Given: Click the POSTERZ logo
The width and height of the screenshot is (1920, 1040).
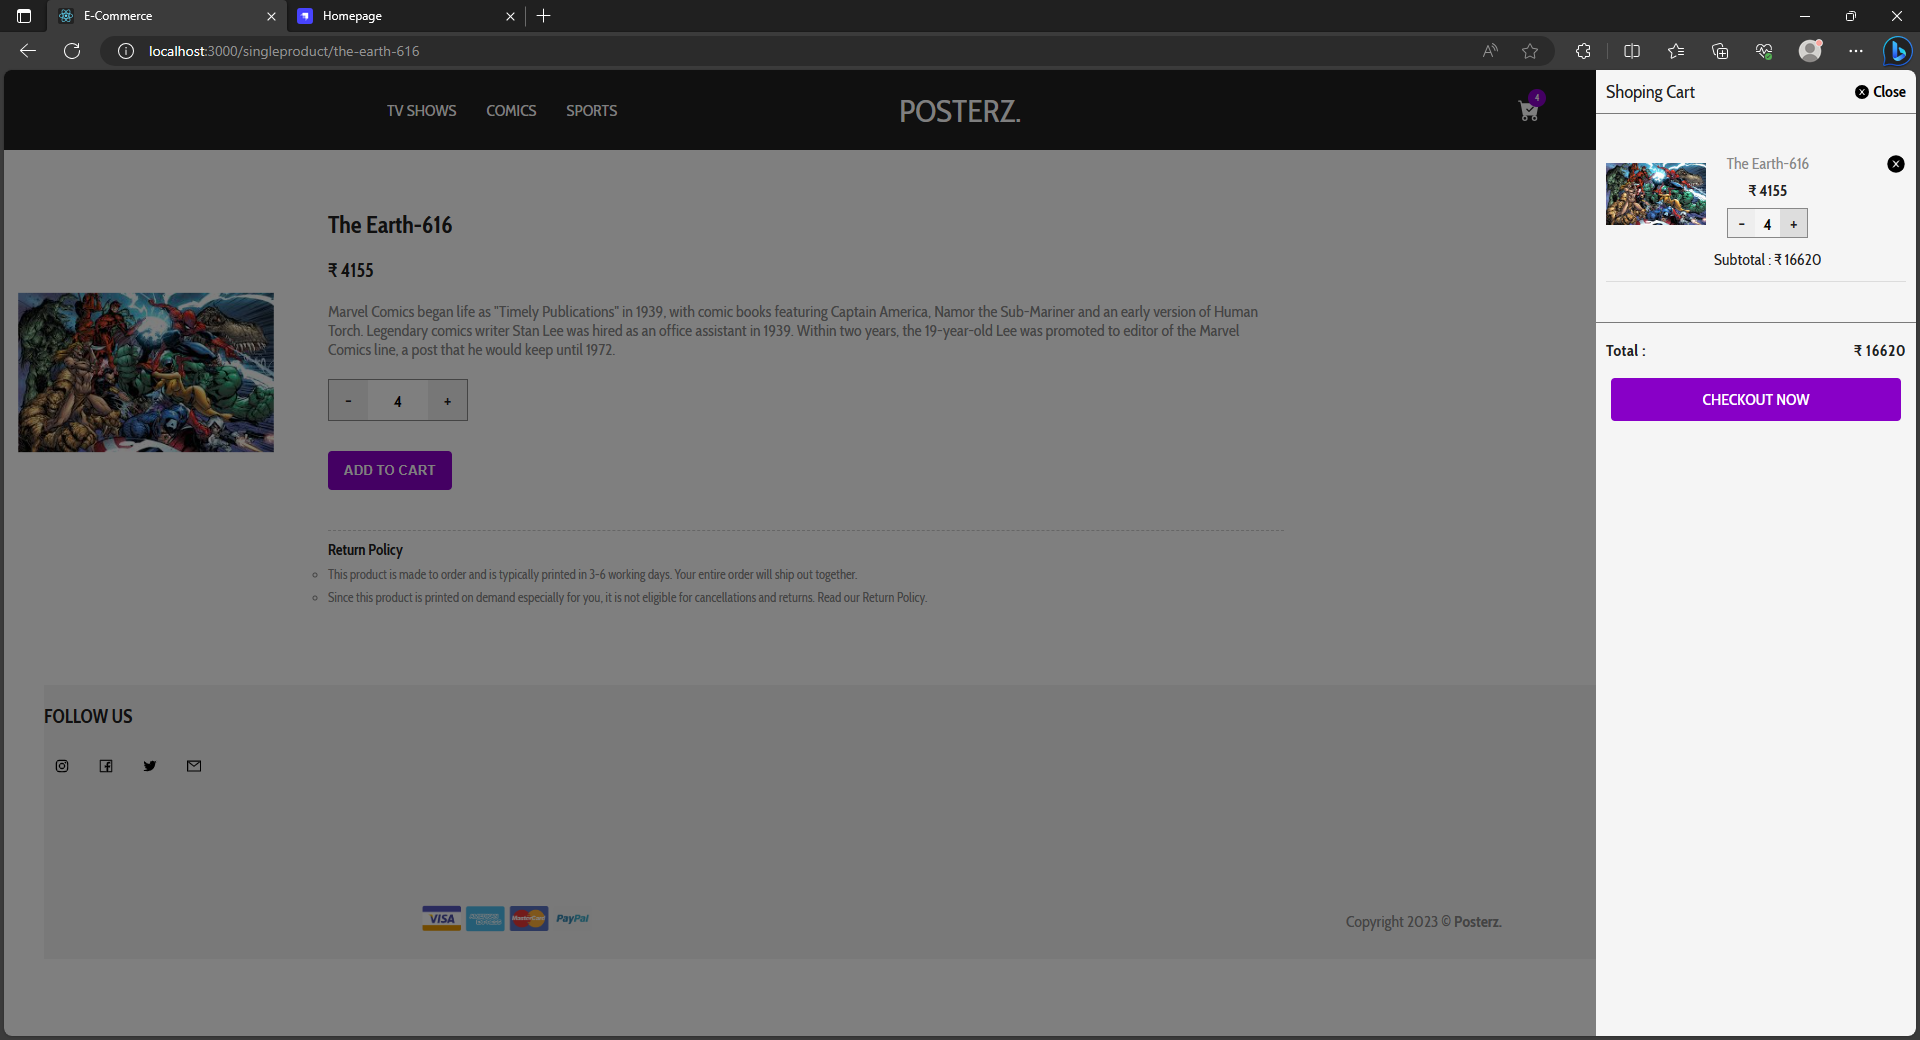Looking at the screenshot, I should [x=959, y=111].
